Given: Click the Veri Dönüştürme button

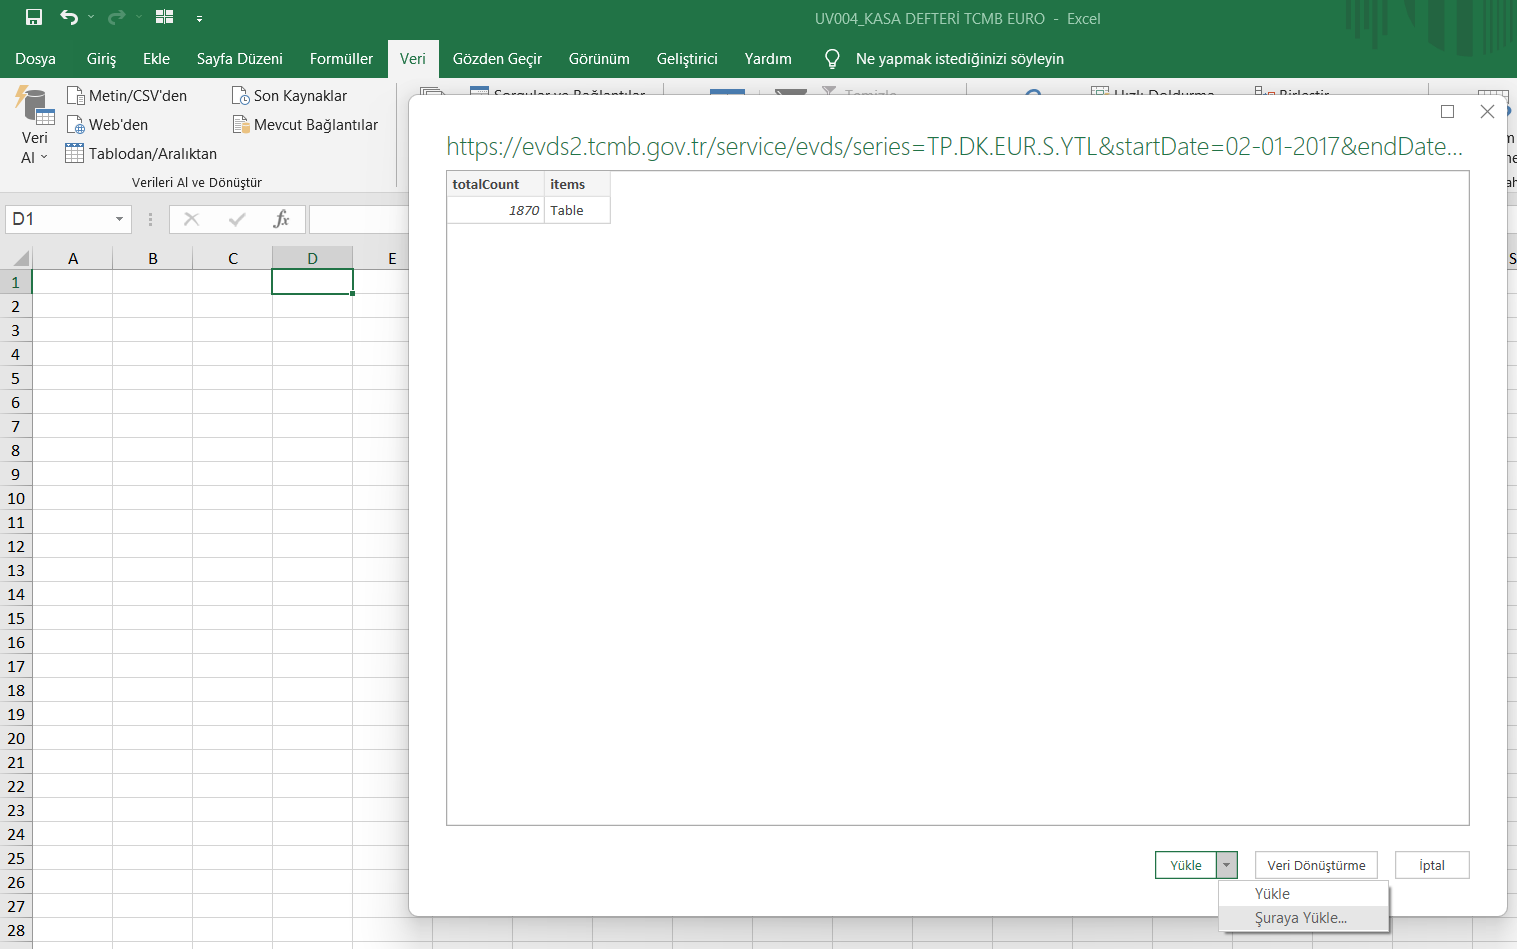Looking at the screenshot, I should pyautogui.click(x=1316, y=865).
